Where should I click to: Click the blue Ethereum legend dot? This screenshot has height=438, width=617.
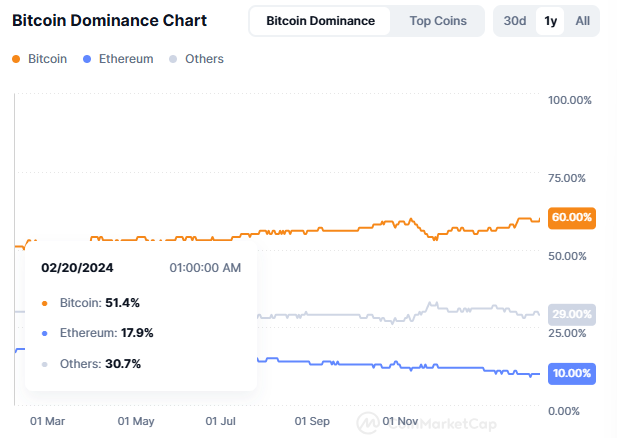point(87,59)
